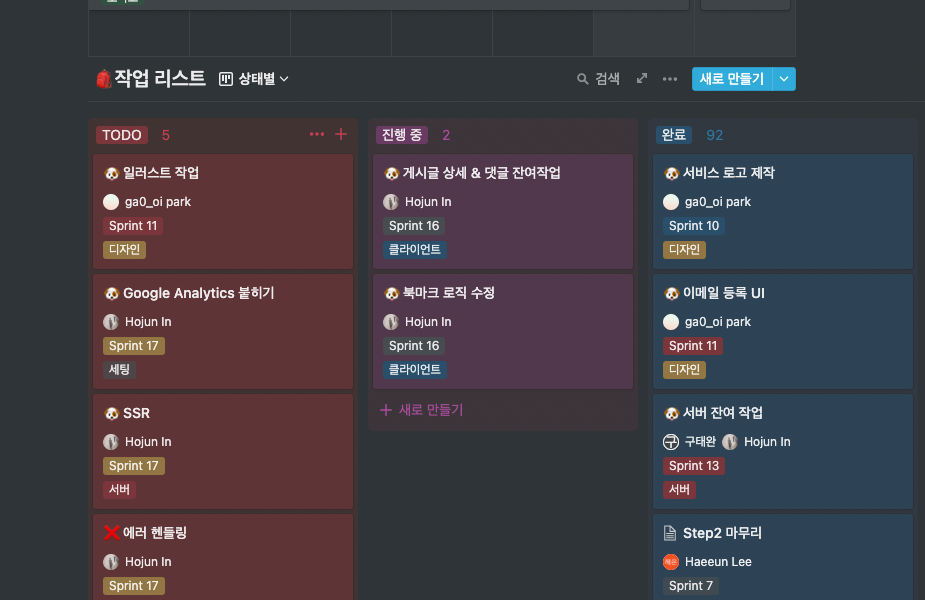This screenshot has width=925, height=600.
Task: Add a card with the + icon on TODO column
Action: [x=340, y=134]
